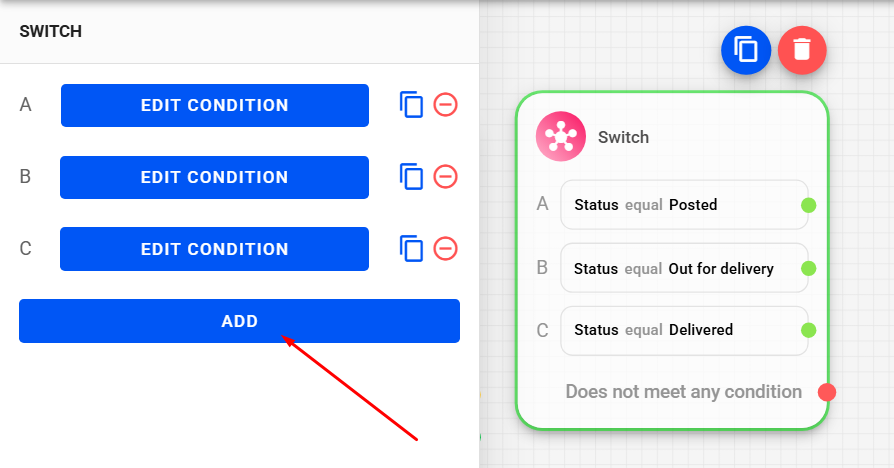This screenshot has height=468, width=894.
Task: Click the pink Switch node icon
Action: pyautogui.click(x=561, y=137)
